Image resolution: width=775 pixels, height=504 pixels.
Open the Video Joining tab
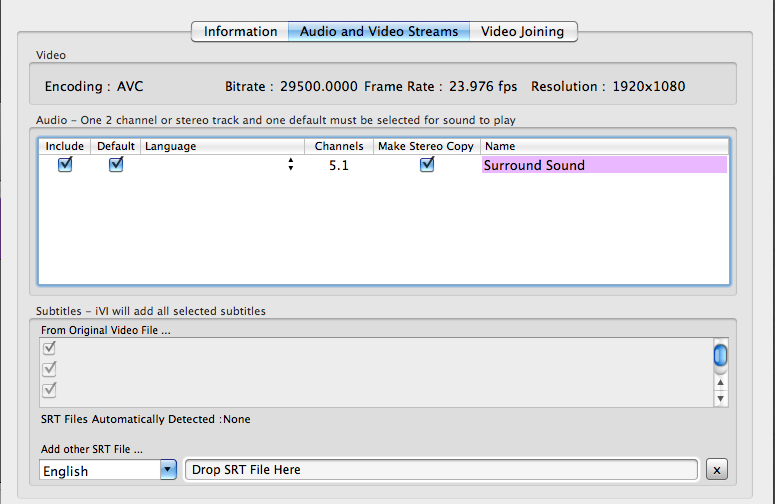522,31
